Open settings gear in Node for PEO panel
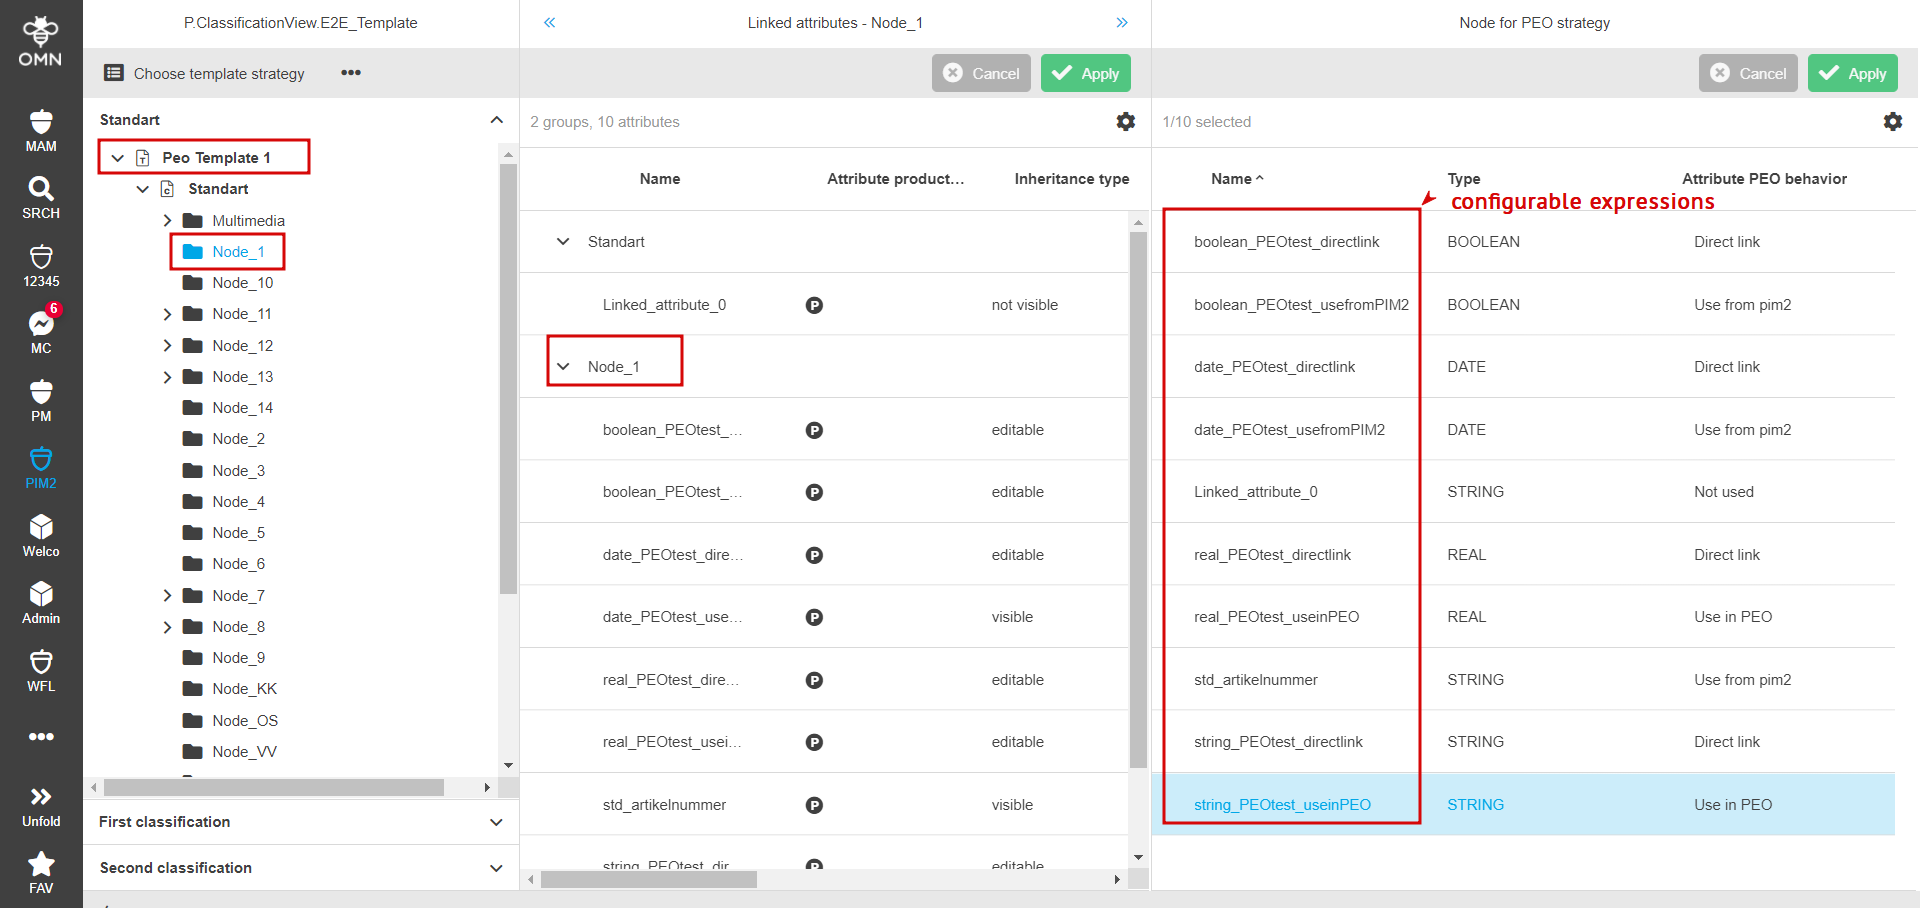 pyautogui.click(x=1893, y=121)
